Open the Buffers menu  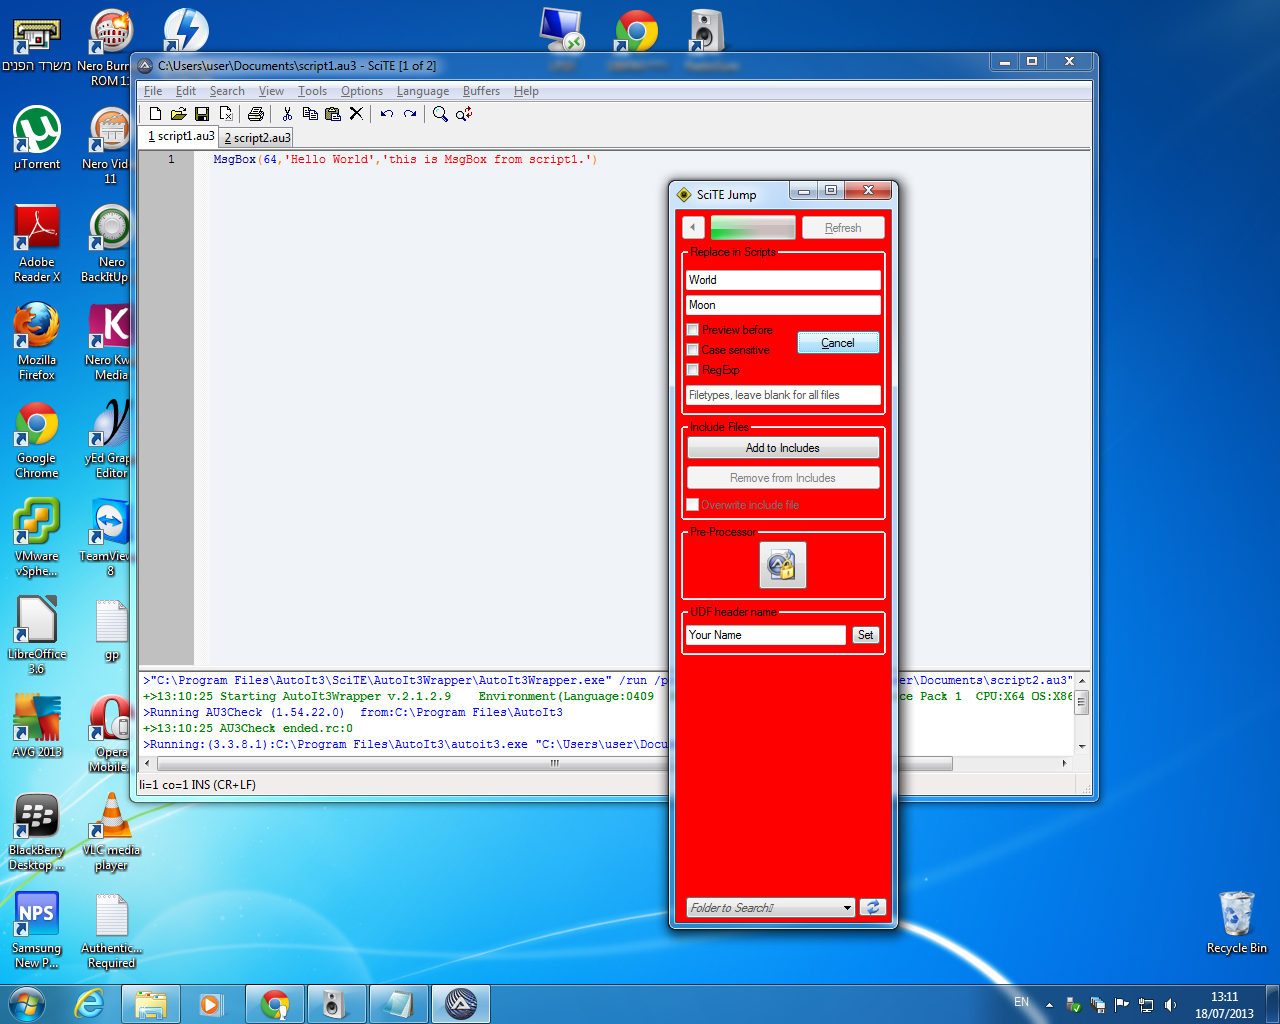[481, 91]
